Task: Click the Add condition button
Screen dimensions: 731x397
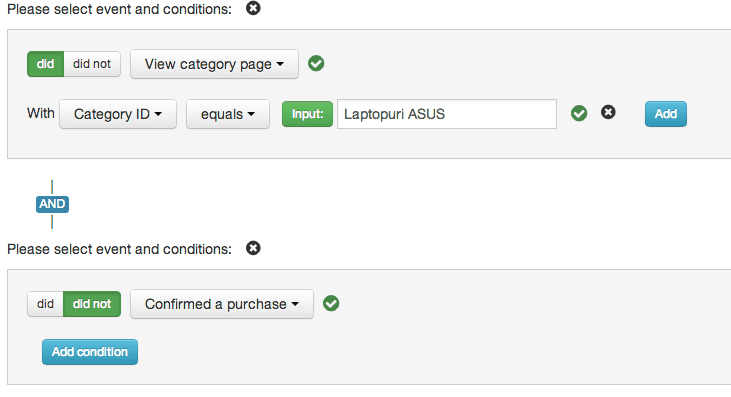Action: click(90, 352)
